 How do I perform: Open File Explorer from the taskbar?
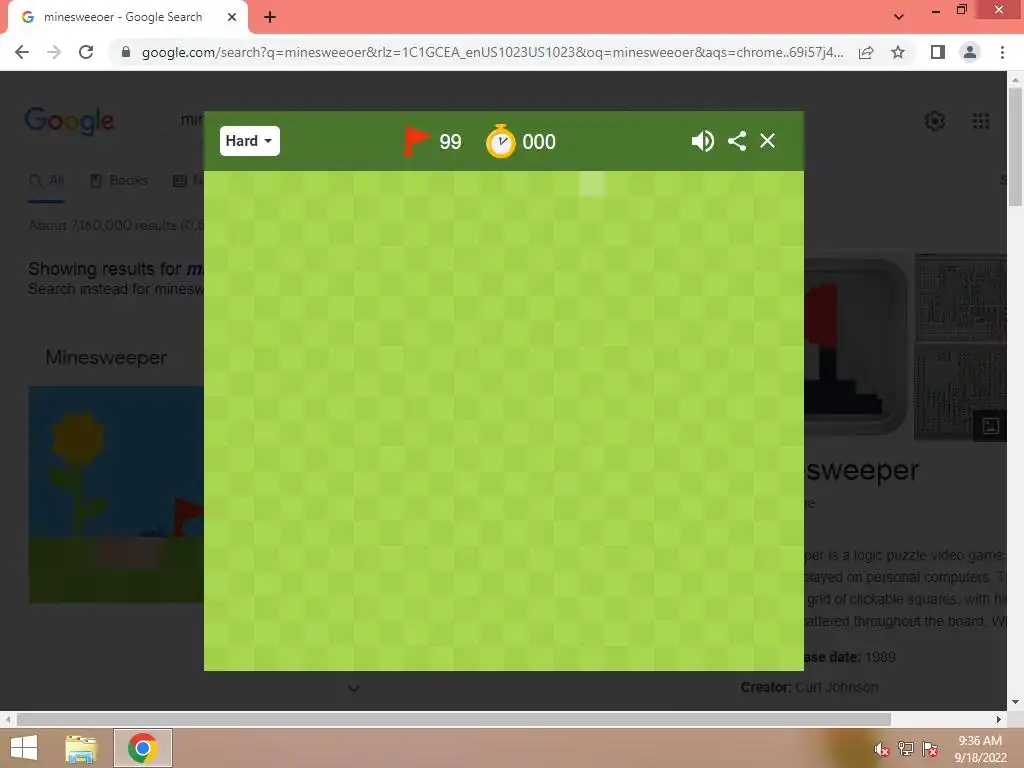tap(81, 748)
